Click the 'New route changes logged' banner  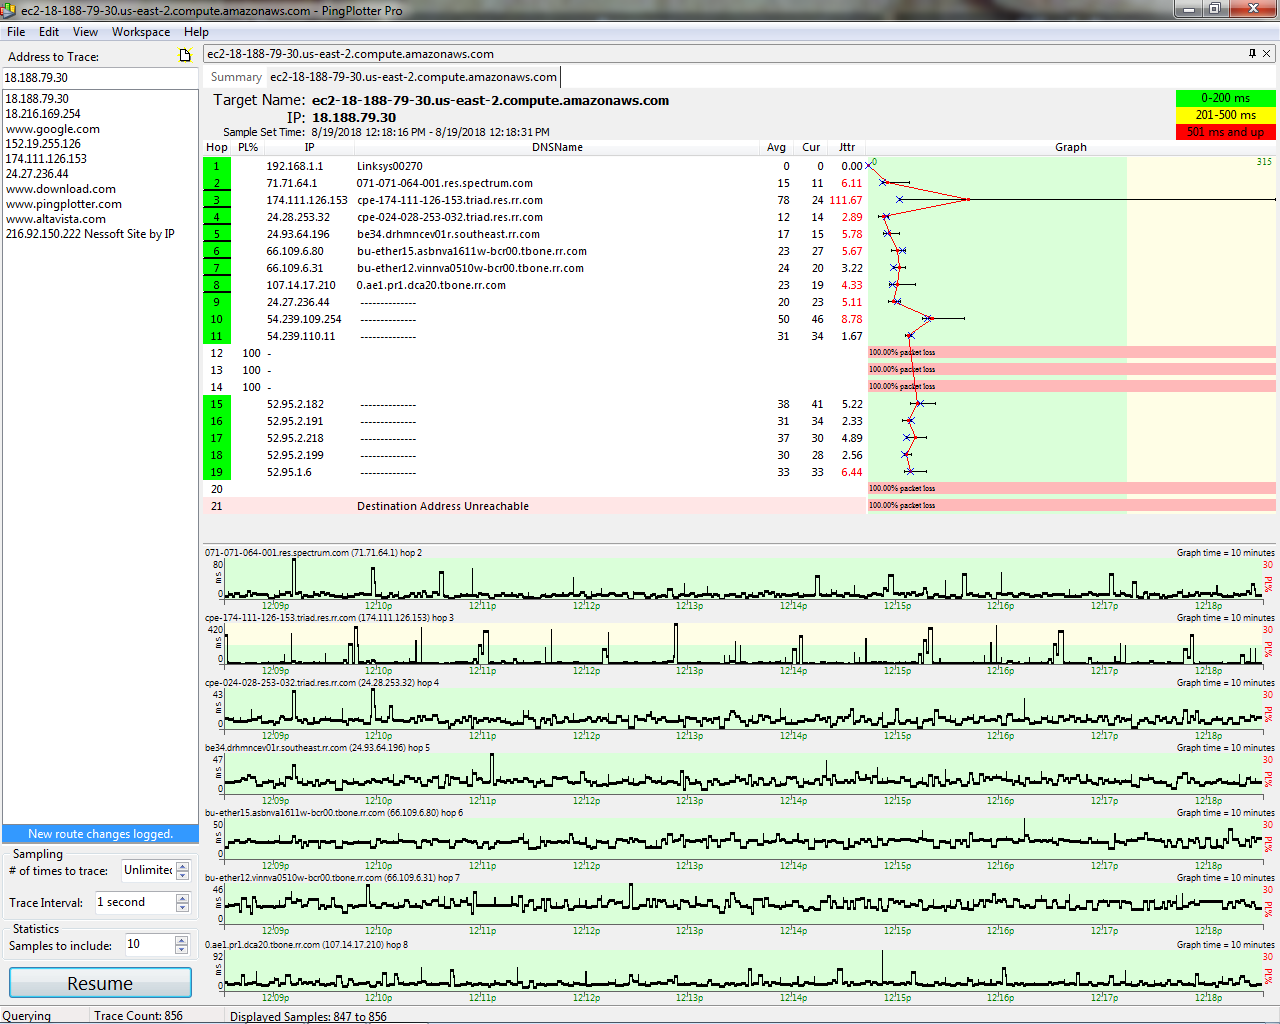pos(100,834)
